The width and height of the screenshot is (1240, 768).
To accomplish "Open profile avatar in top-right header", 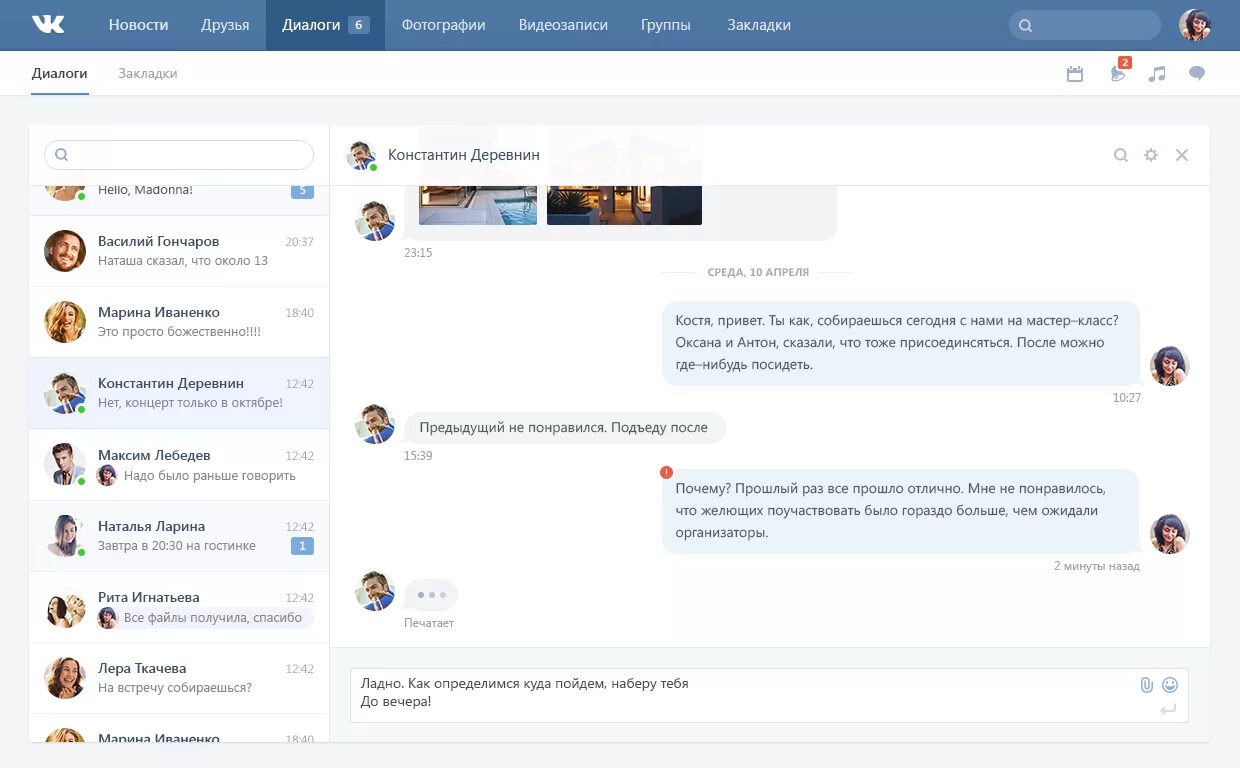I will [1195, 25].
